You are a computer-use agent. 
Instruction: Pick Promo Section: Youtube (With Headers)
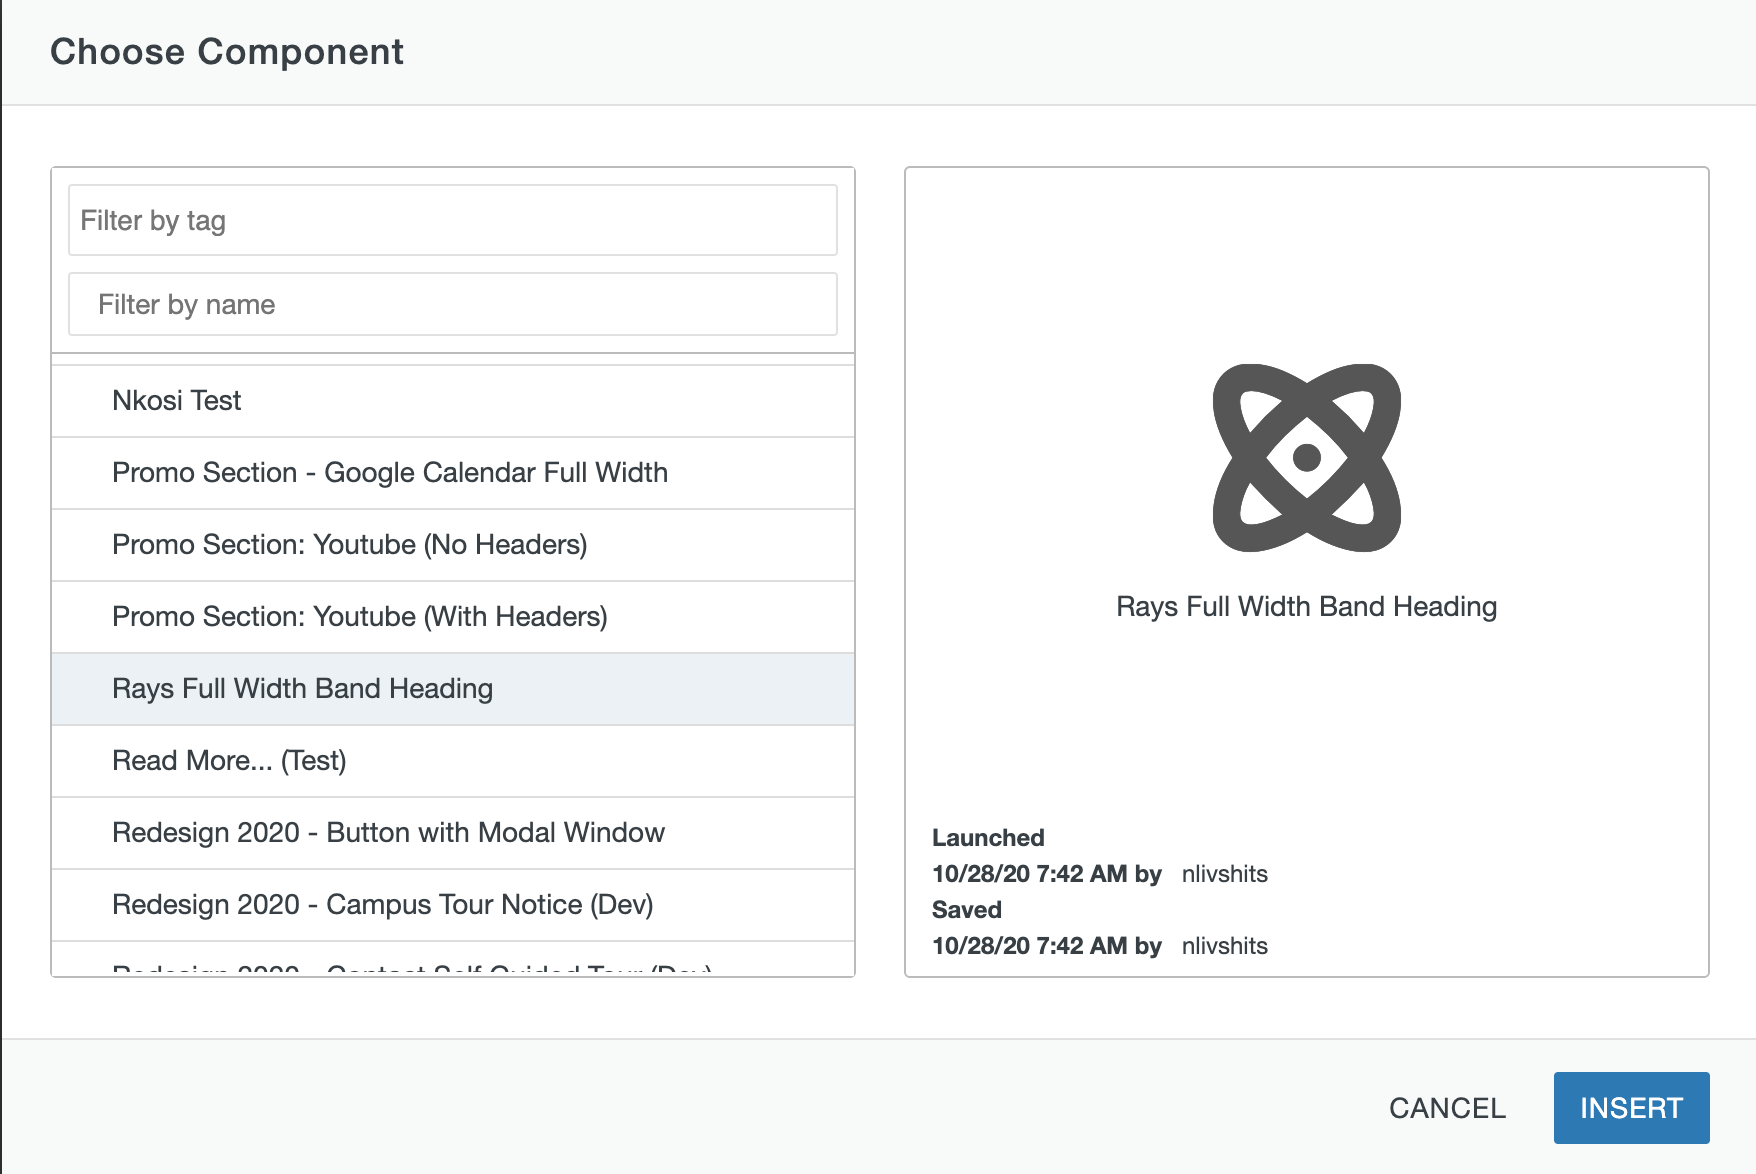point(452,617)
